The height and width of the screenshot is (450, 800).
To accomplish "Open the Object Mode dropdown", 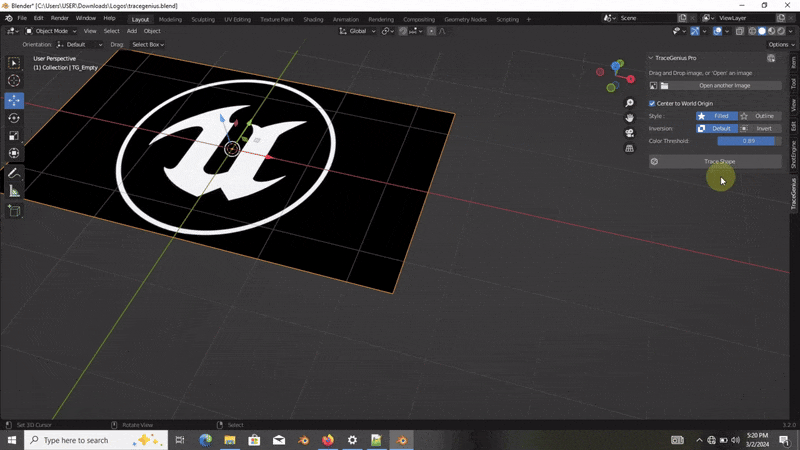I will [51, 31].
